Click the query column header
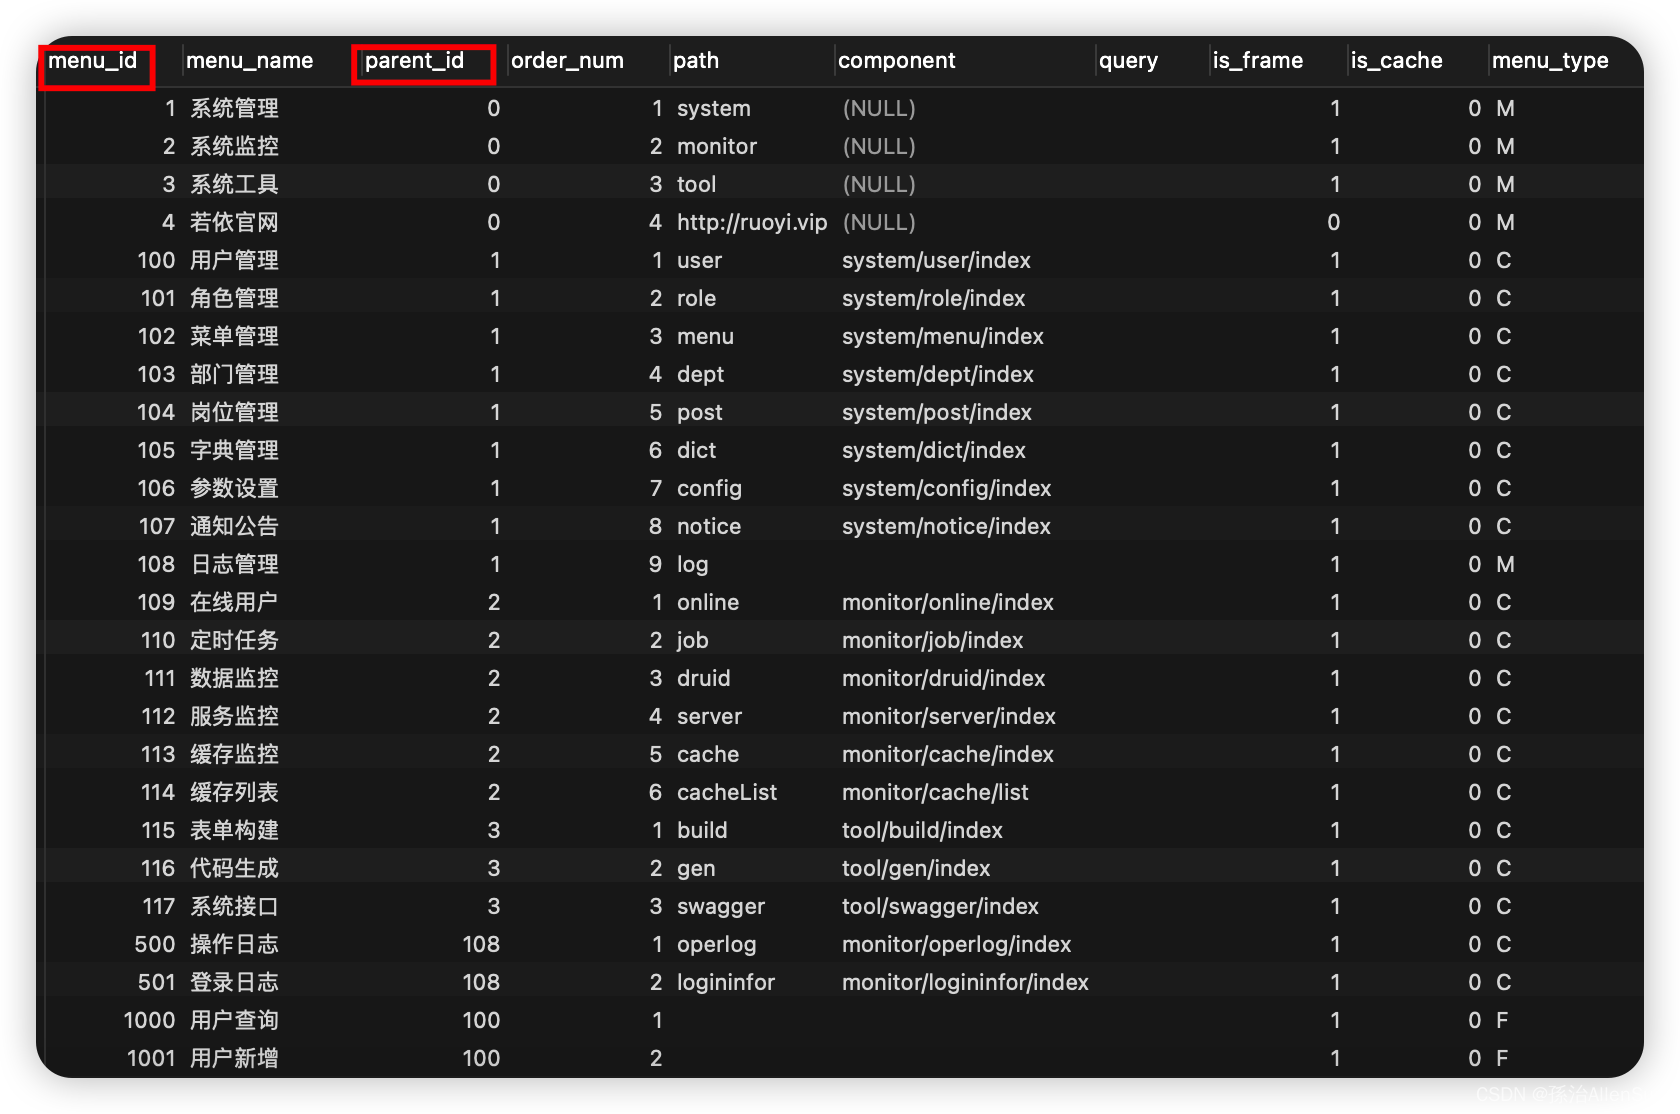Screen dimensions: 1680x1114 point(1128,61)
